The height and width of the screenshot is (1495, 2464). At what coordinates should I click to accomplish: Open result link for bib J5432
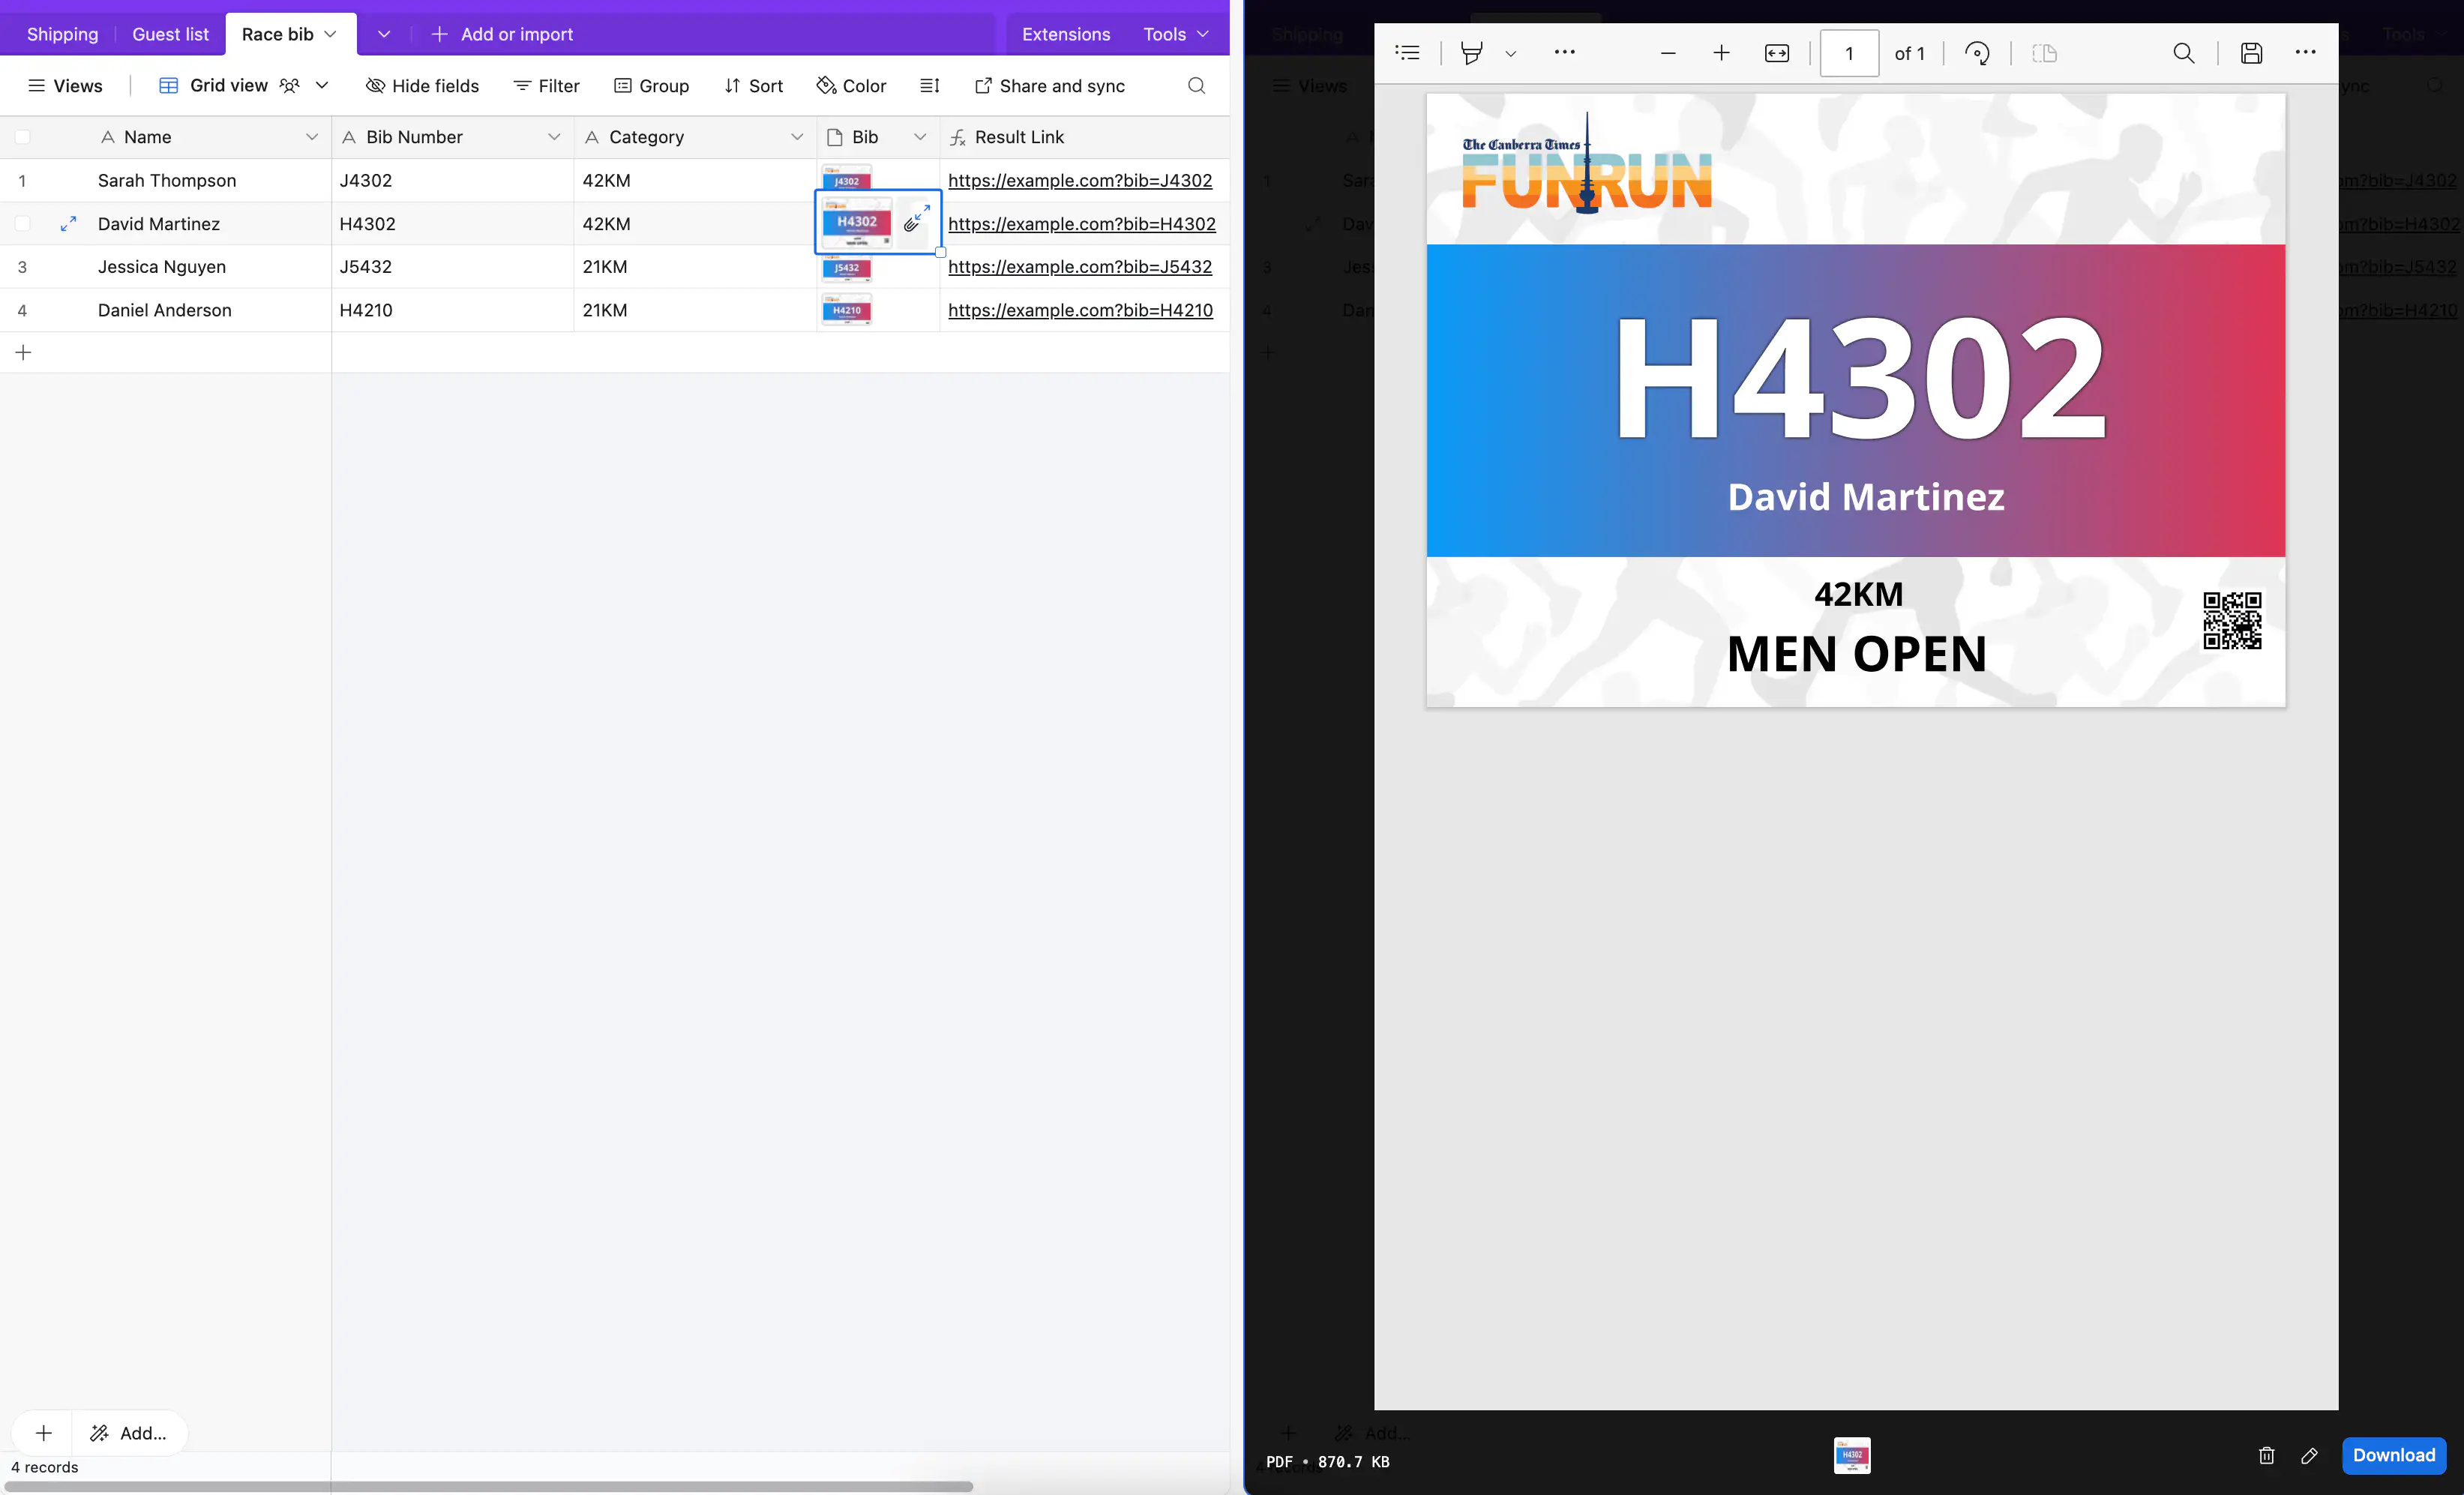tap(1080, 267)
